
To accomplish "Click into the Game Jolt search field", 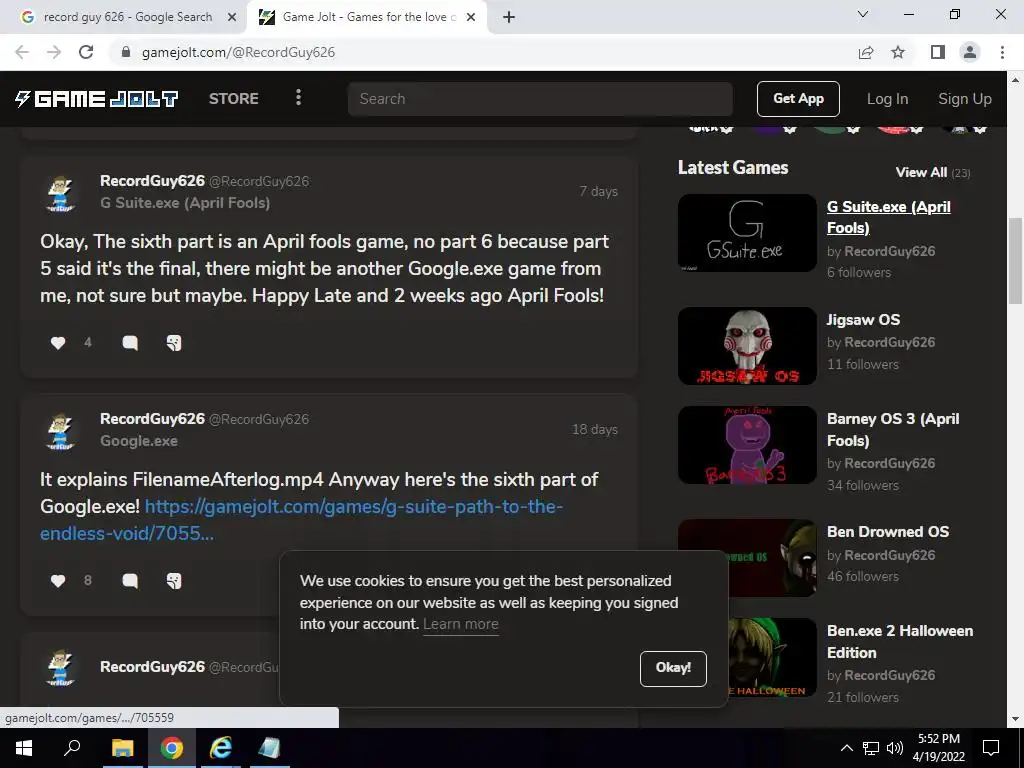I will tap(540, 99).
